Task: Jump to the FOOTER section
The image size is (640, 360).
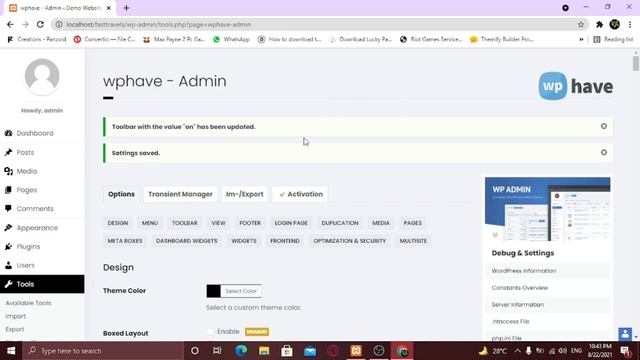Action: (x=250, y=223)
